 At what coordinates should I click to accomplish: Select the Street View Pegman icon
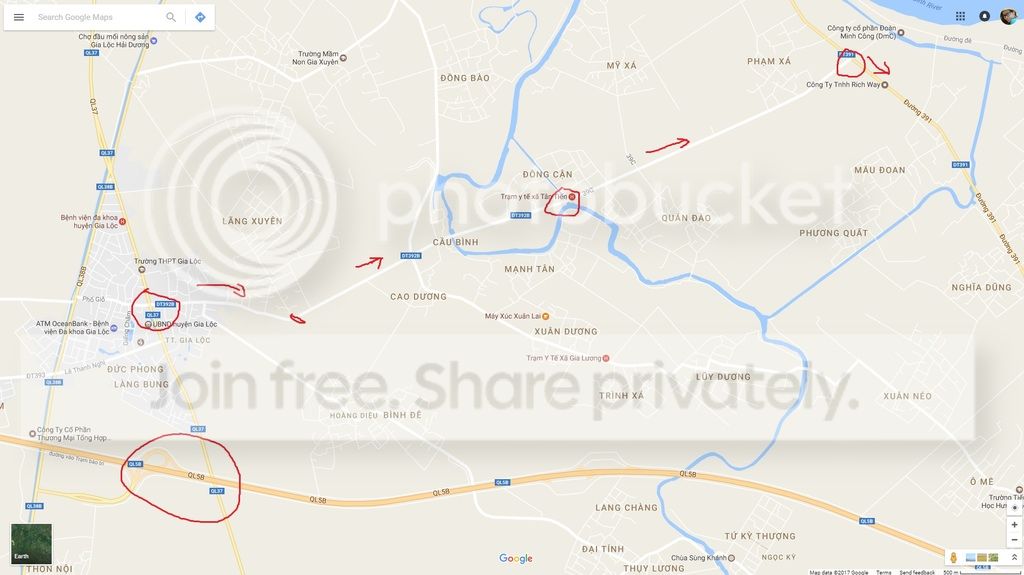953,557
